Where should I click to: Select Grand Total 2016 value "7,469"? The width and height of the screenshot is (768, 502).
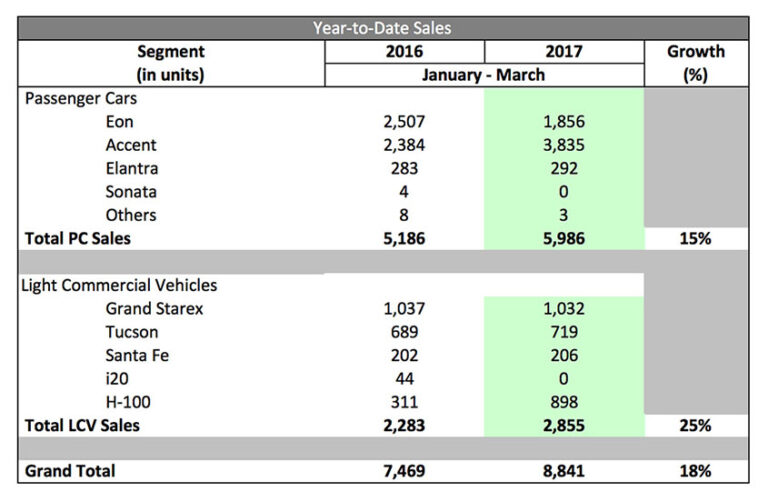tap(404, 471)
